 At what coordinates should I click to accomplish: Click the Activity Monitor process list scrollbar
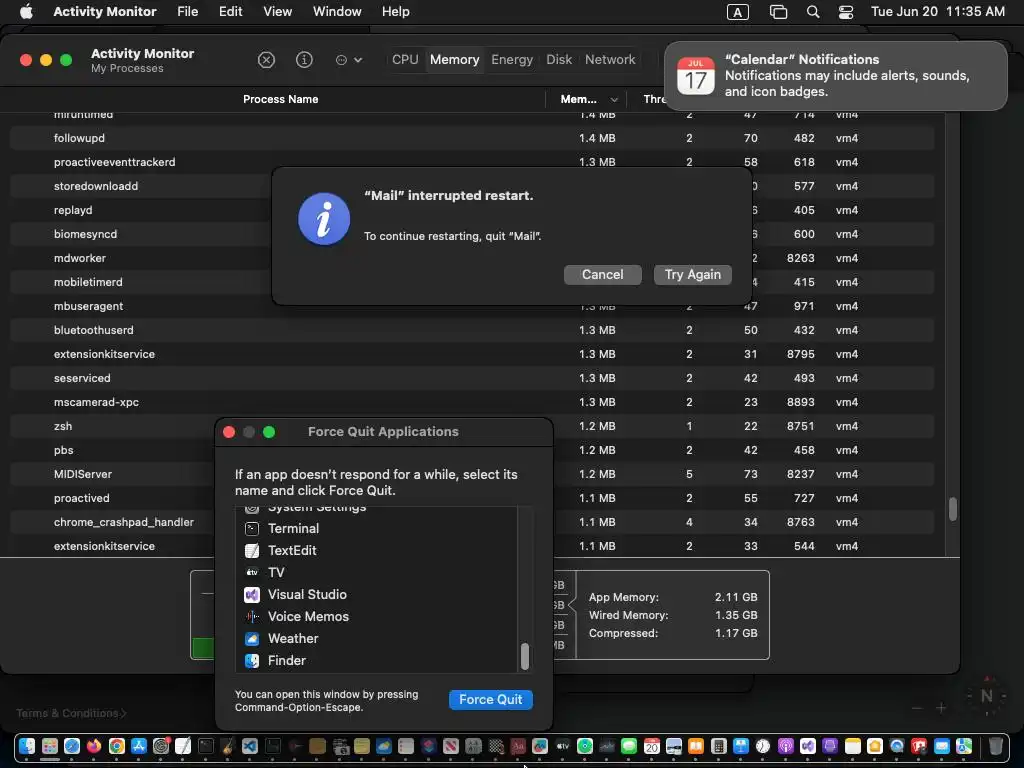[953, 509]
